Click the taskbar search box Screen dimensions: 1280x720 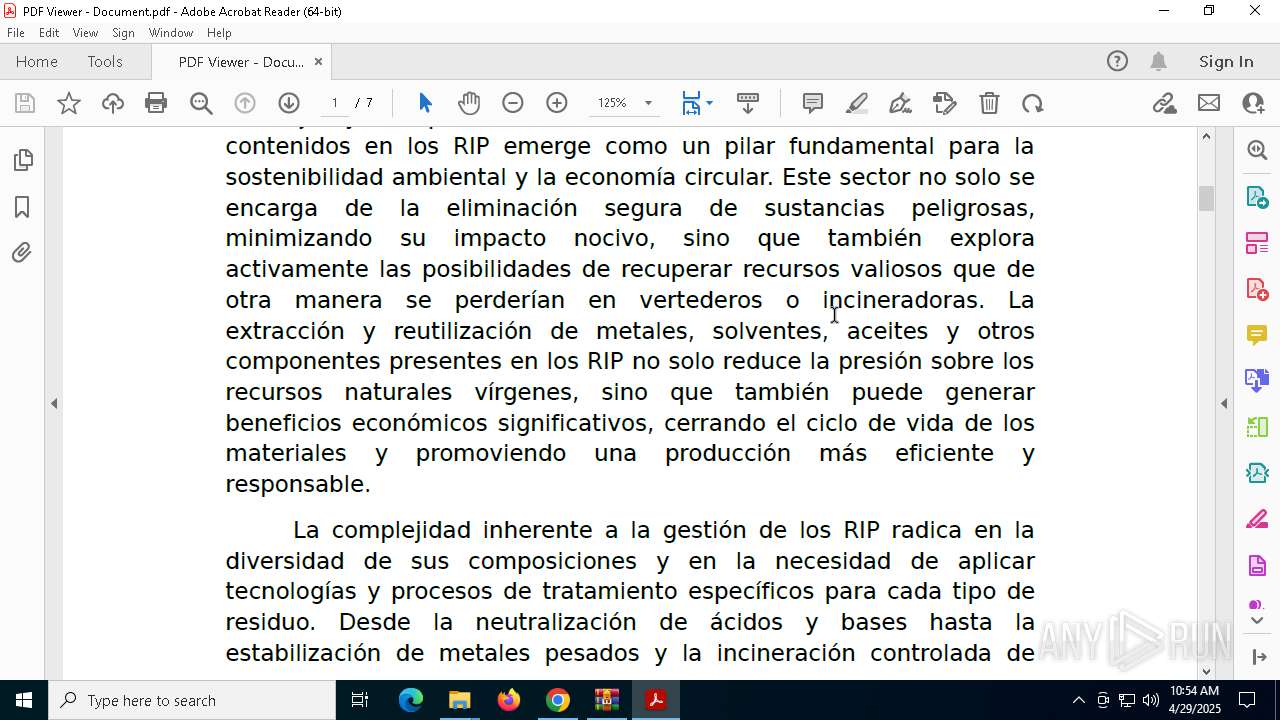(x=192, y=700)
